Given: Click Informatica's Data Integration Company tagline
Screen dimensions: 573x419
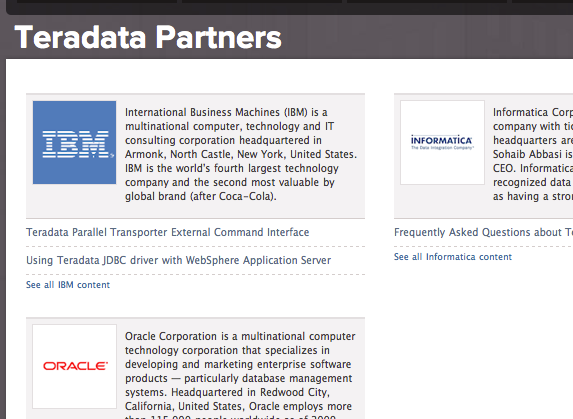Looking at the screenshot, I should click(x=442, y=148).
